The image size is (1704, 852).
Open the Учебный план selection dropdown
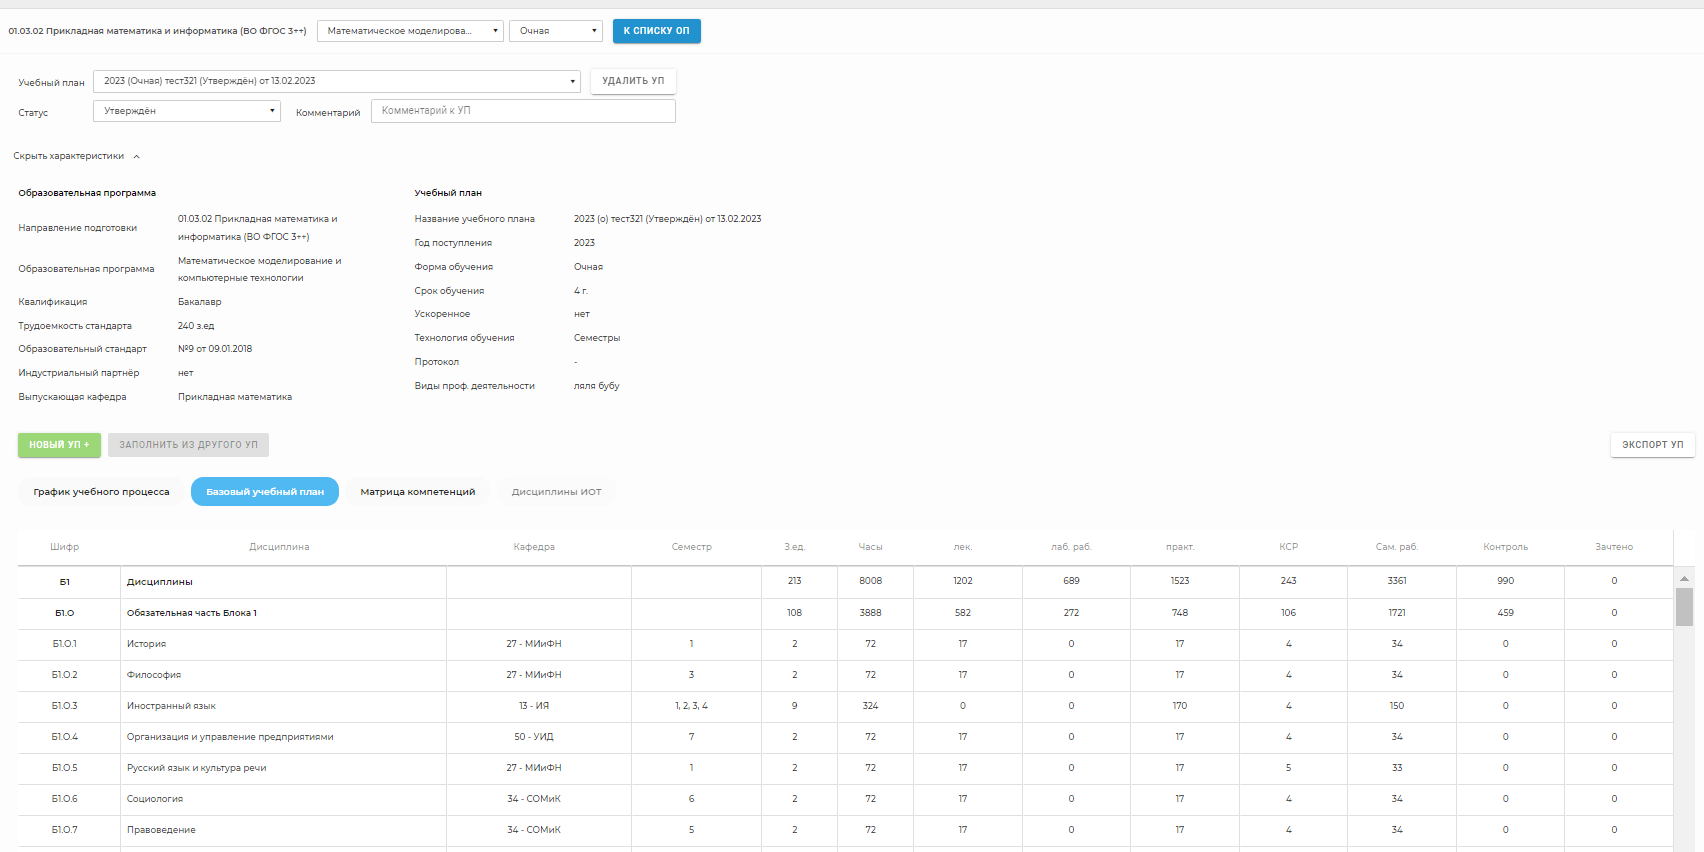[336, 81]
